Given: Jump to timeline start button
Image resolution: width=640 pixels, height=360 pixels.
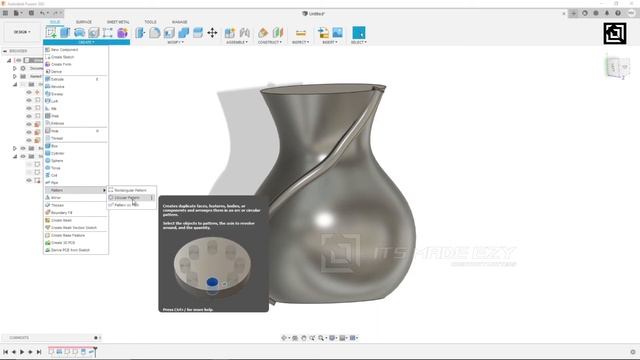Looking at the screenshot, I should (x=6, y=352).
